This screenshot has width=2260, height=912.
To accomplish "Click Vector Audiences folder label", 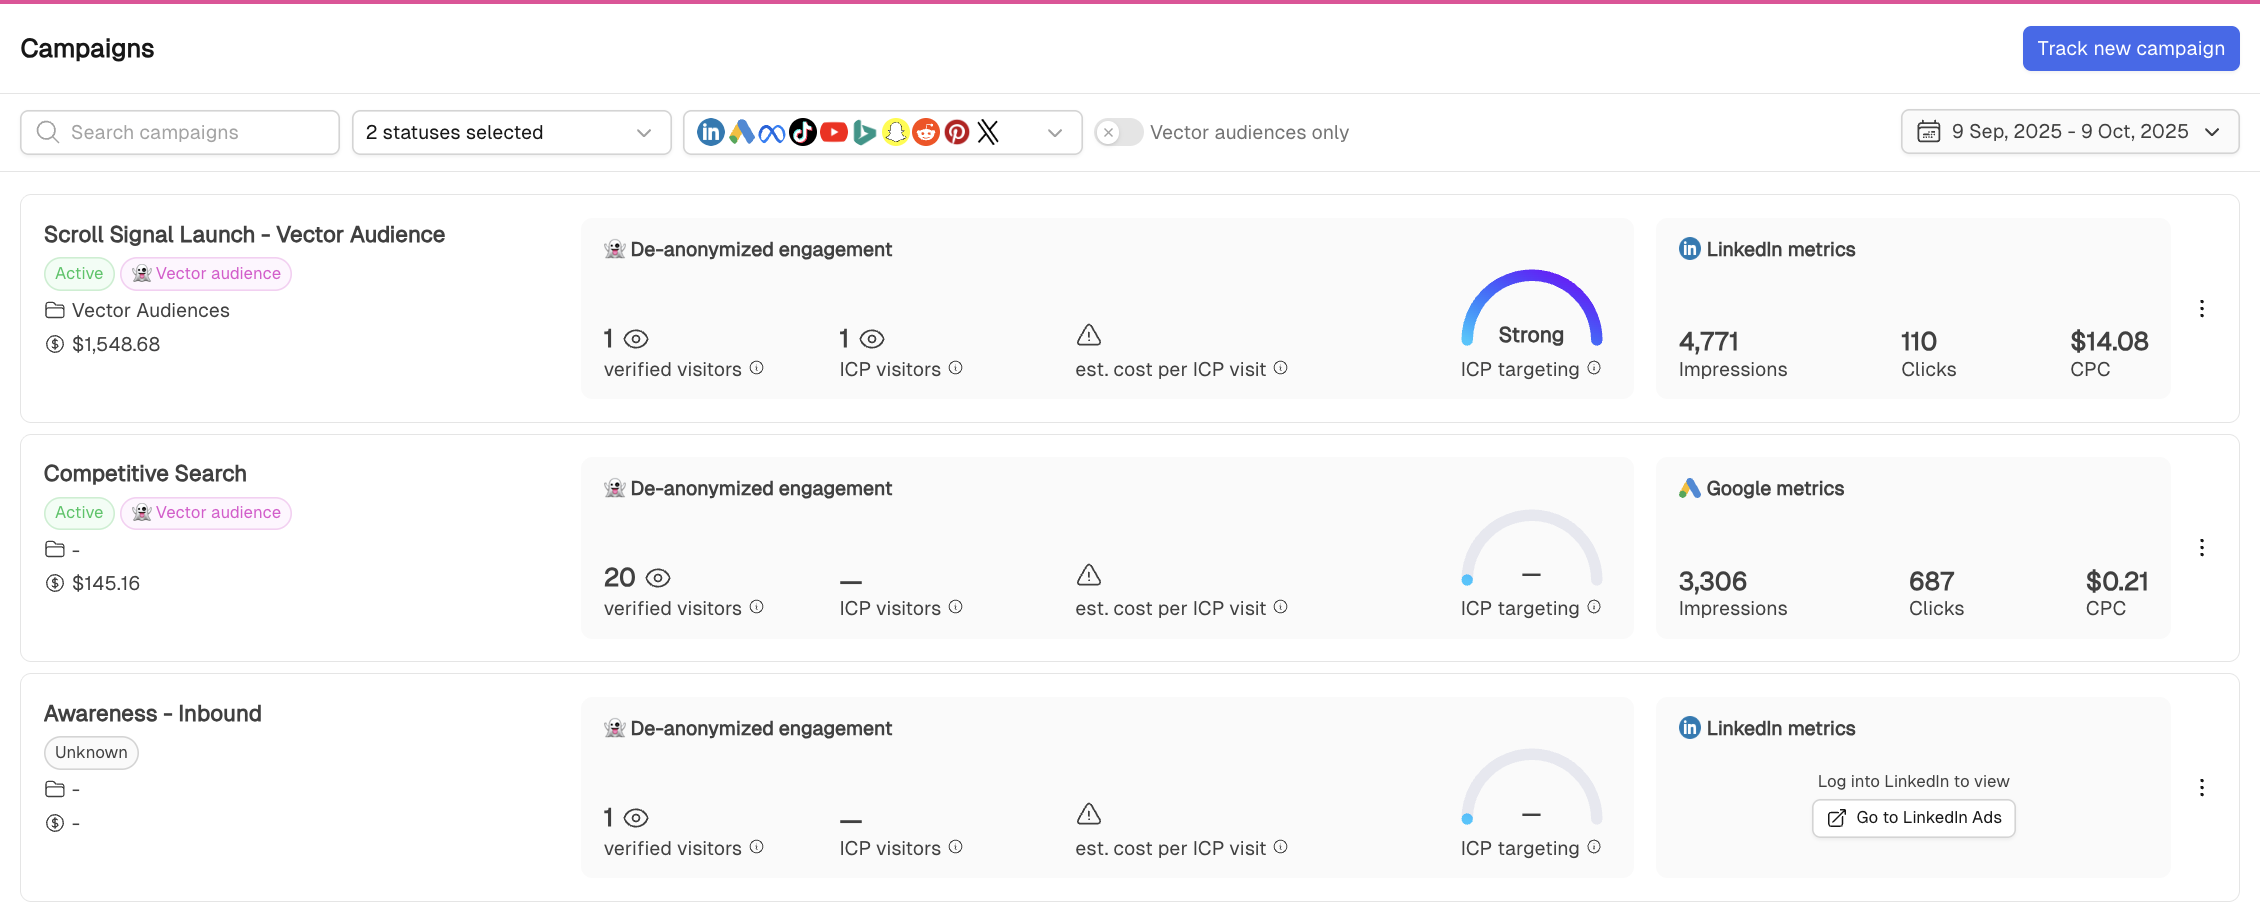I will pyautogui.click(x=150, y=310).
